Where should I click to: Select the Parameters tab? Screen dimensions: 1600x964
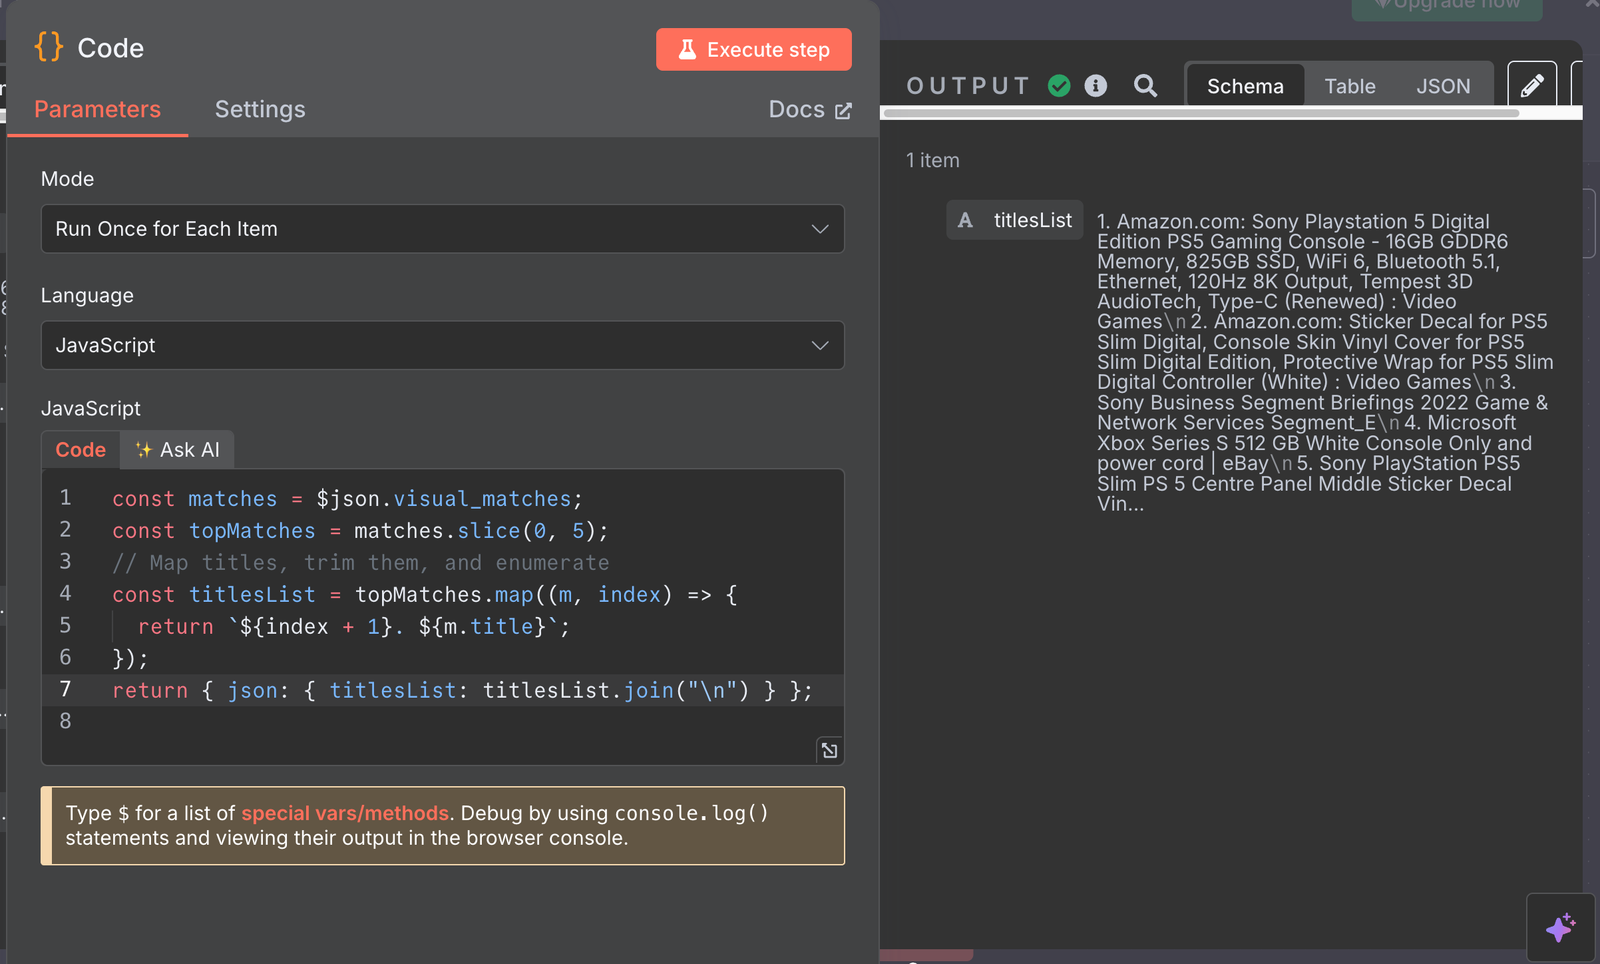tap(97, 109)
